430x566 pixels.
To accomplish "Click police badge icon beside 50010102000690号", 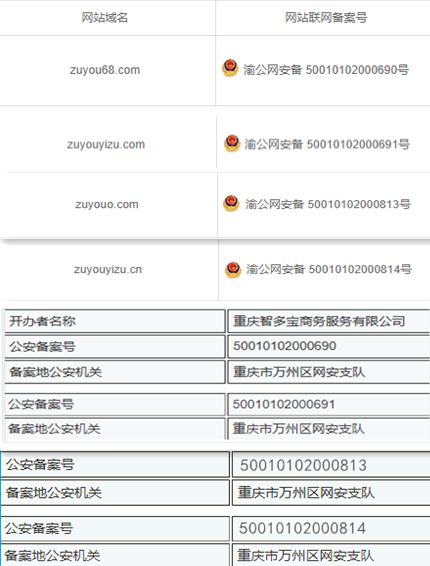I will tap(230, 68).
